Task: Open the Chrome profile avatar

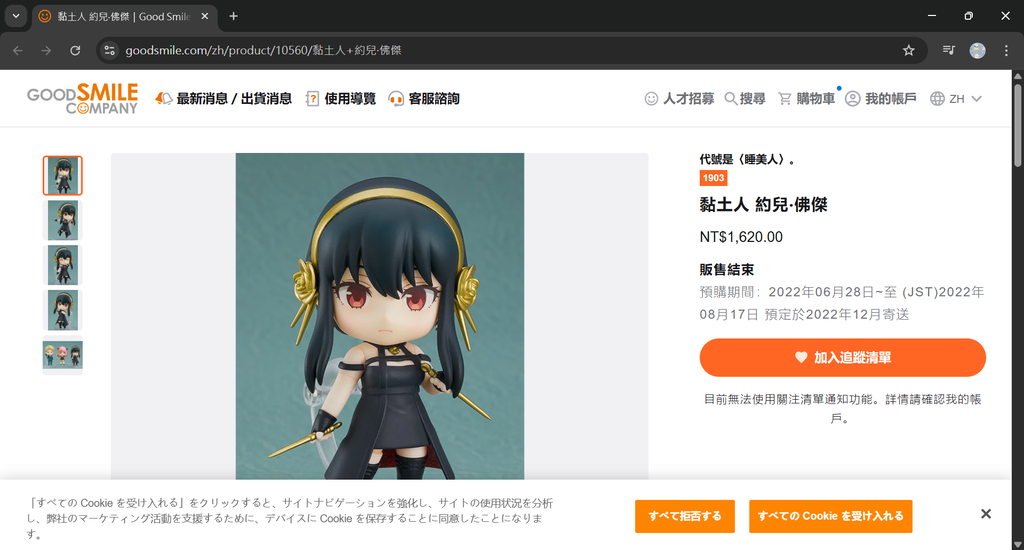Action: click(x=977, y=50)
